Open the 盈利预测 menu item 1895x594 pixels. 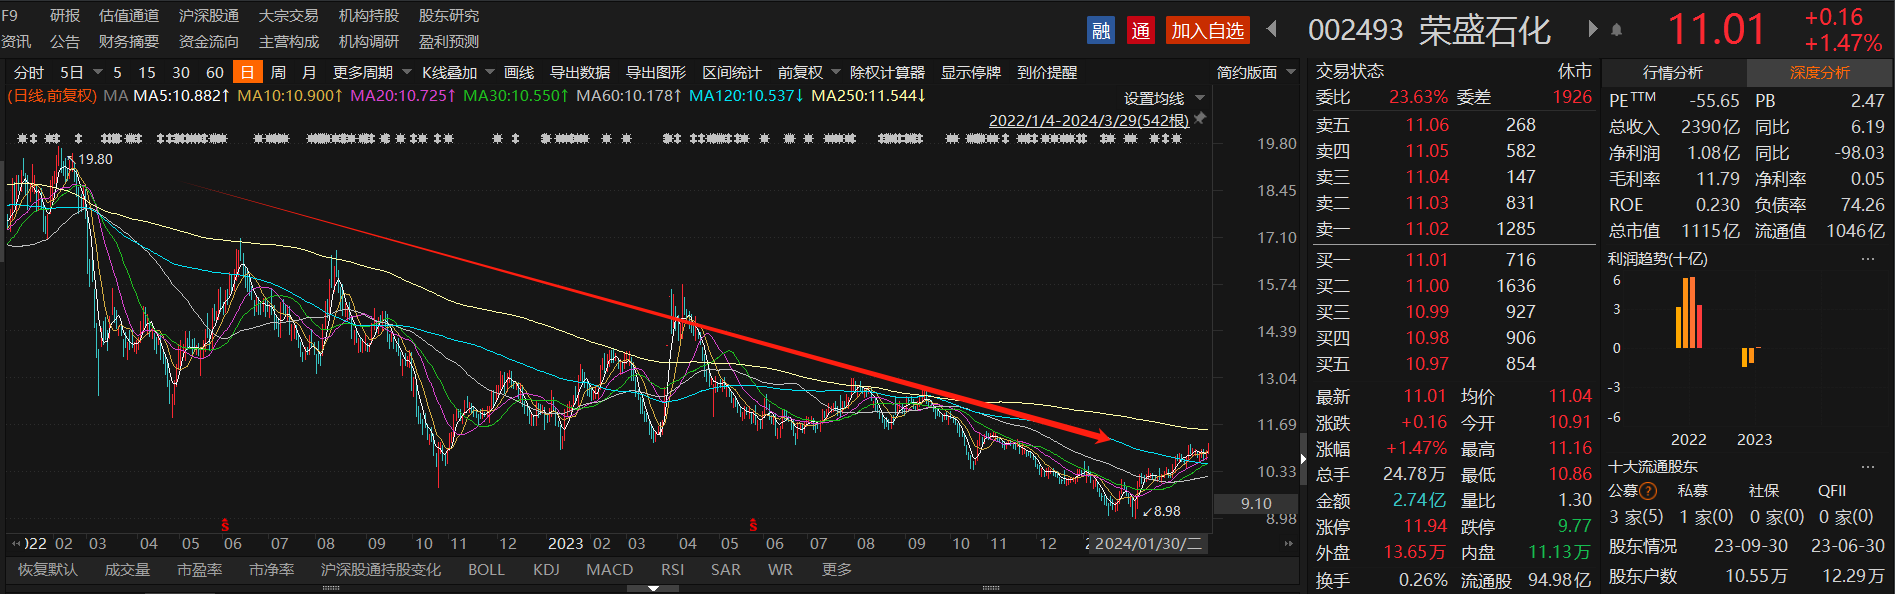(449, 41)
